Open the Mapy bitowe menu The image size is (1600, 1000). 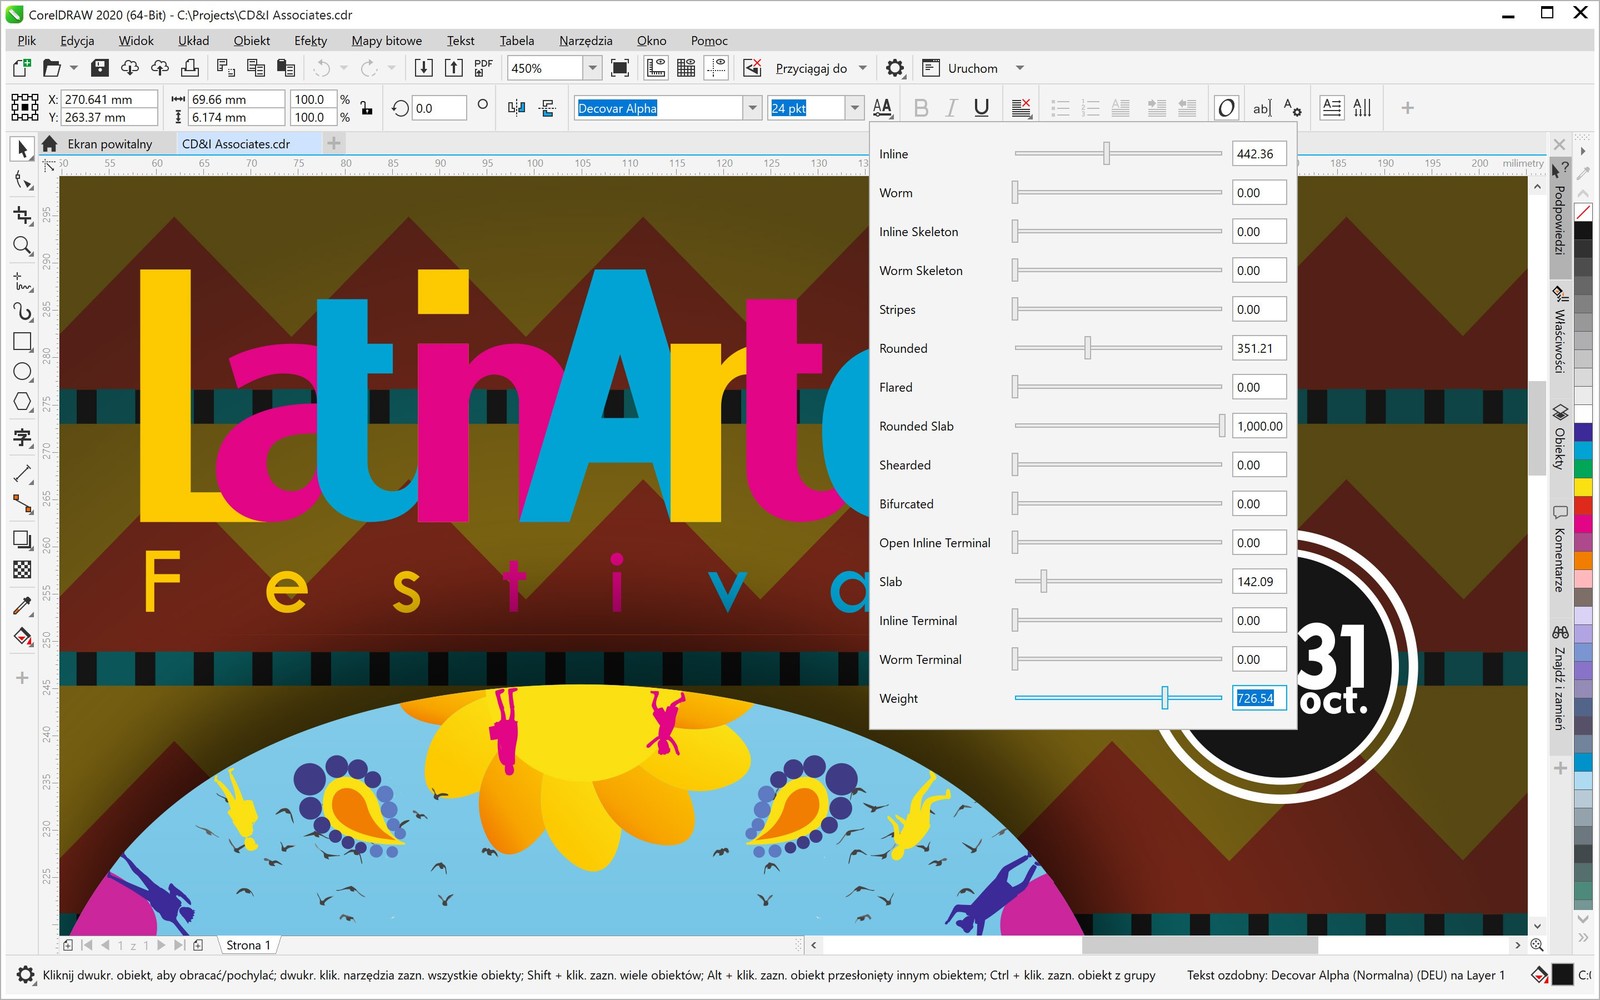point(386,40)
